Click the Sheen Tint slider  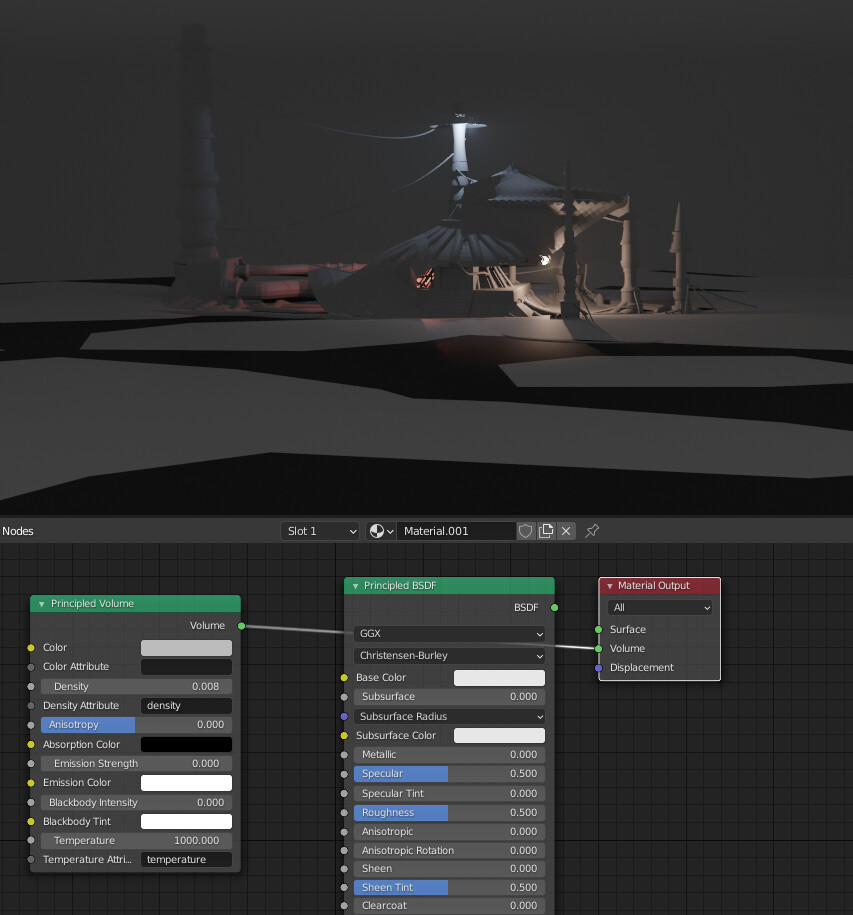(449, 888)
